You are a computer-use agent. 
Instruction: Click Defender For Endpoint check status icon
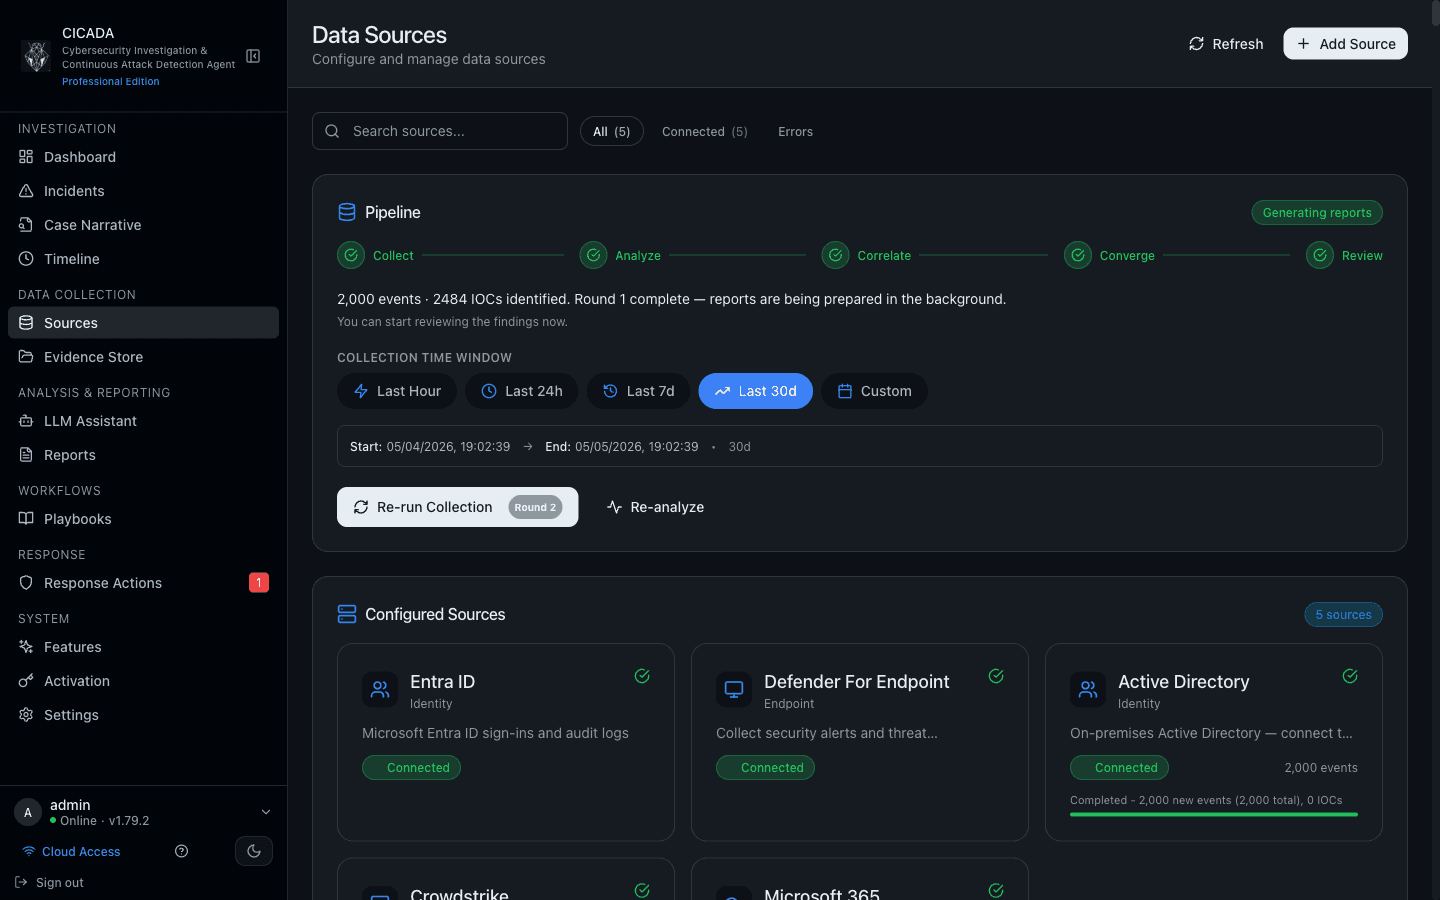(x=996, y=676)
